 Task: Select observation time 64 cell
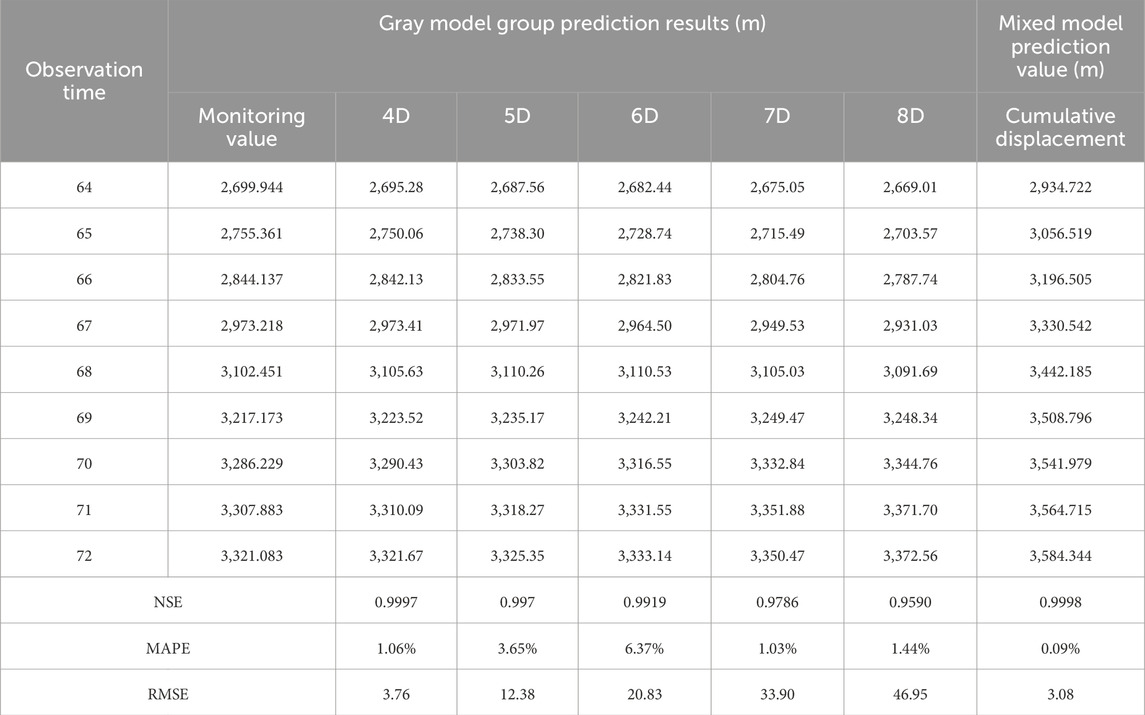click(x=84, y=187)
